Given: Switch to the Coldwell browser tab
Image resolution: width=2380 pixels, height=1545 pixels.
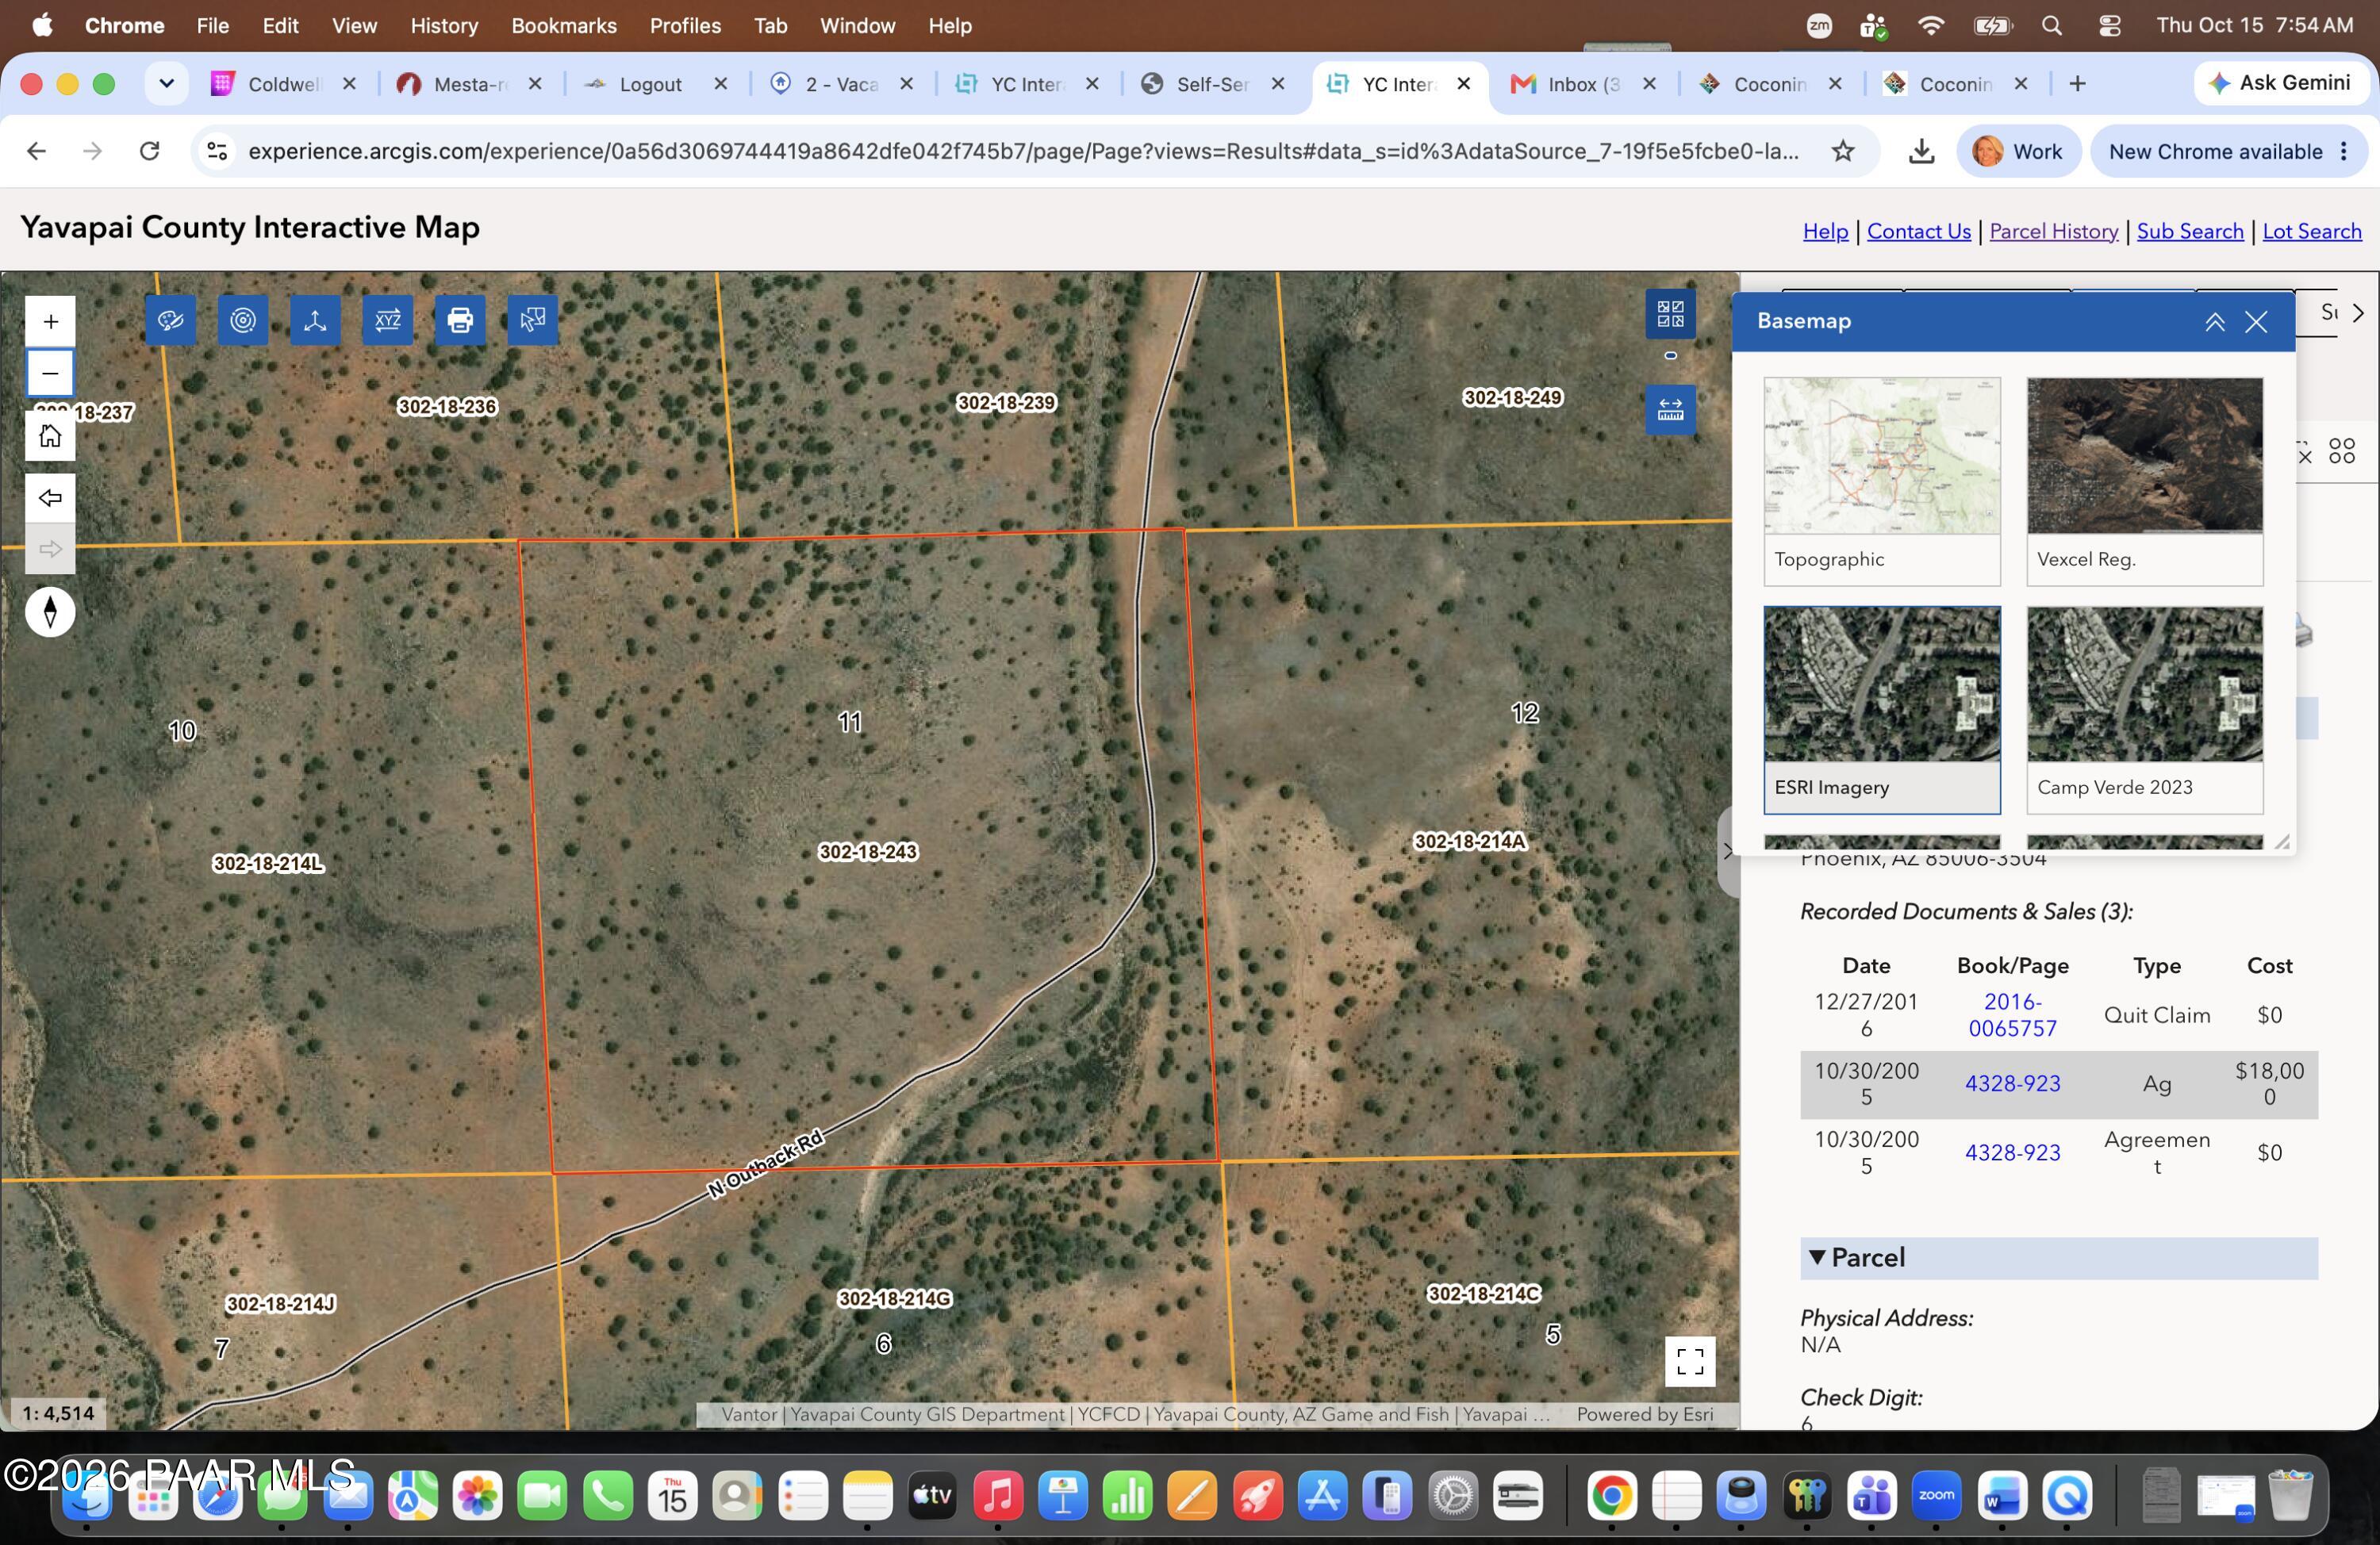Looking at the screenshot, I should 285,84.
